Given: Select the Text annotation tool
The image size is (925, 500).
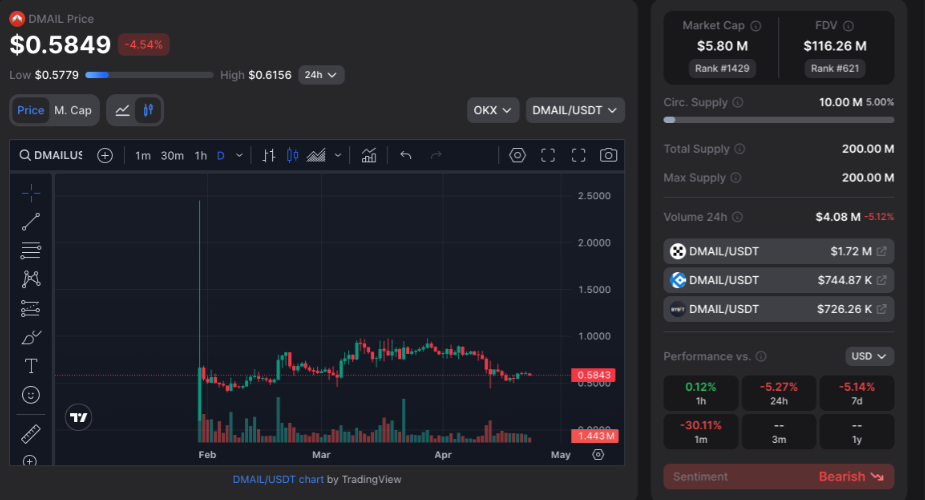Looking at the screenshot, I should (x=31, y=366).
